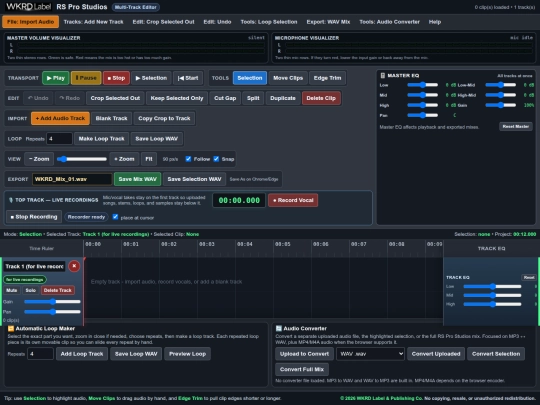Image resolution: width=540 pixels, height=405 pixels.
Task: Stop playback with the red Stop button
Action: click(116, 78)
